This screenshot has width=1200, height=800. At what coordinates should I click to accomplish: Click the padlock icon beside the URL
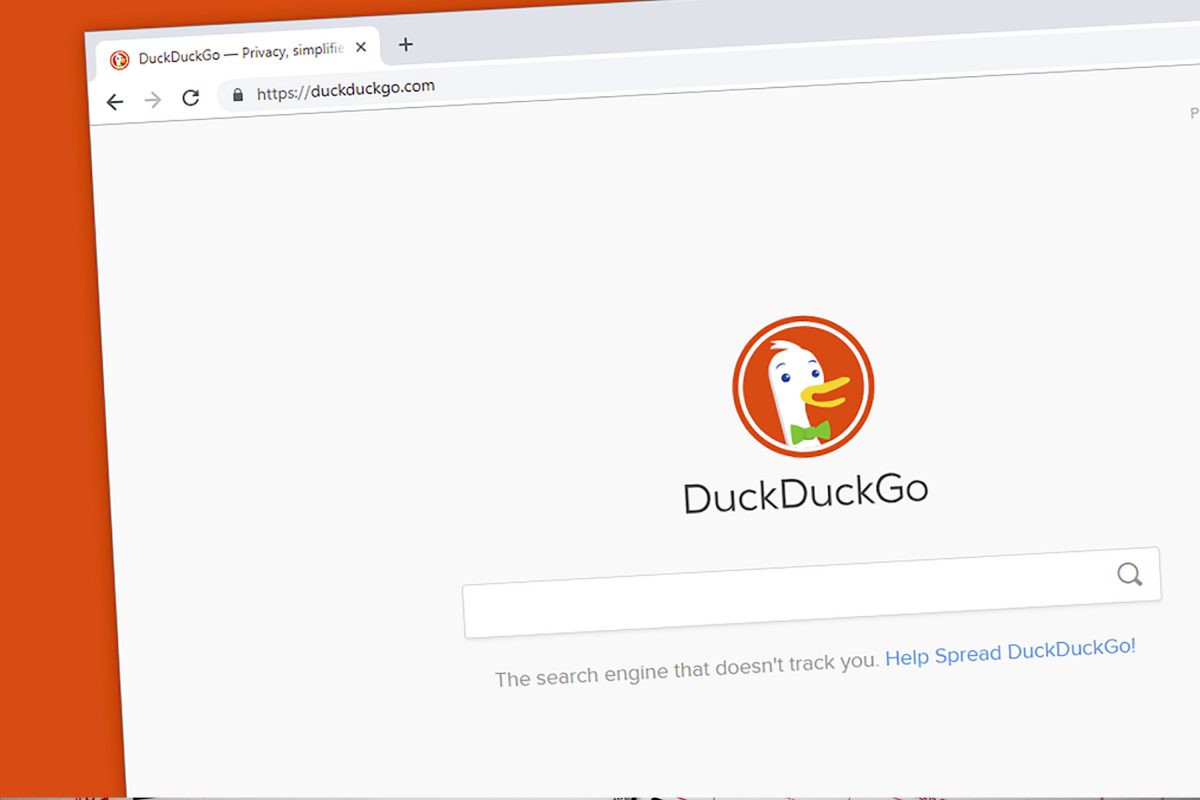pyautogui.click(x=237, y=95)
